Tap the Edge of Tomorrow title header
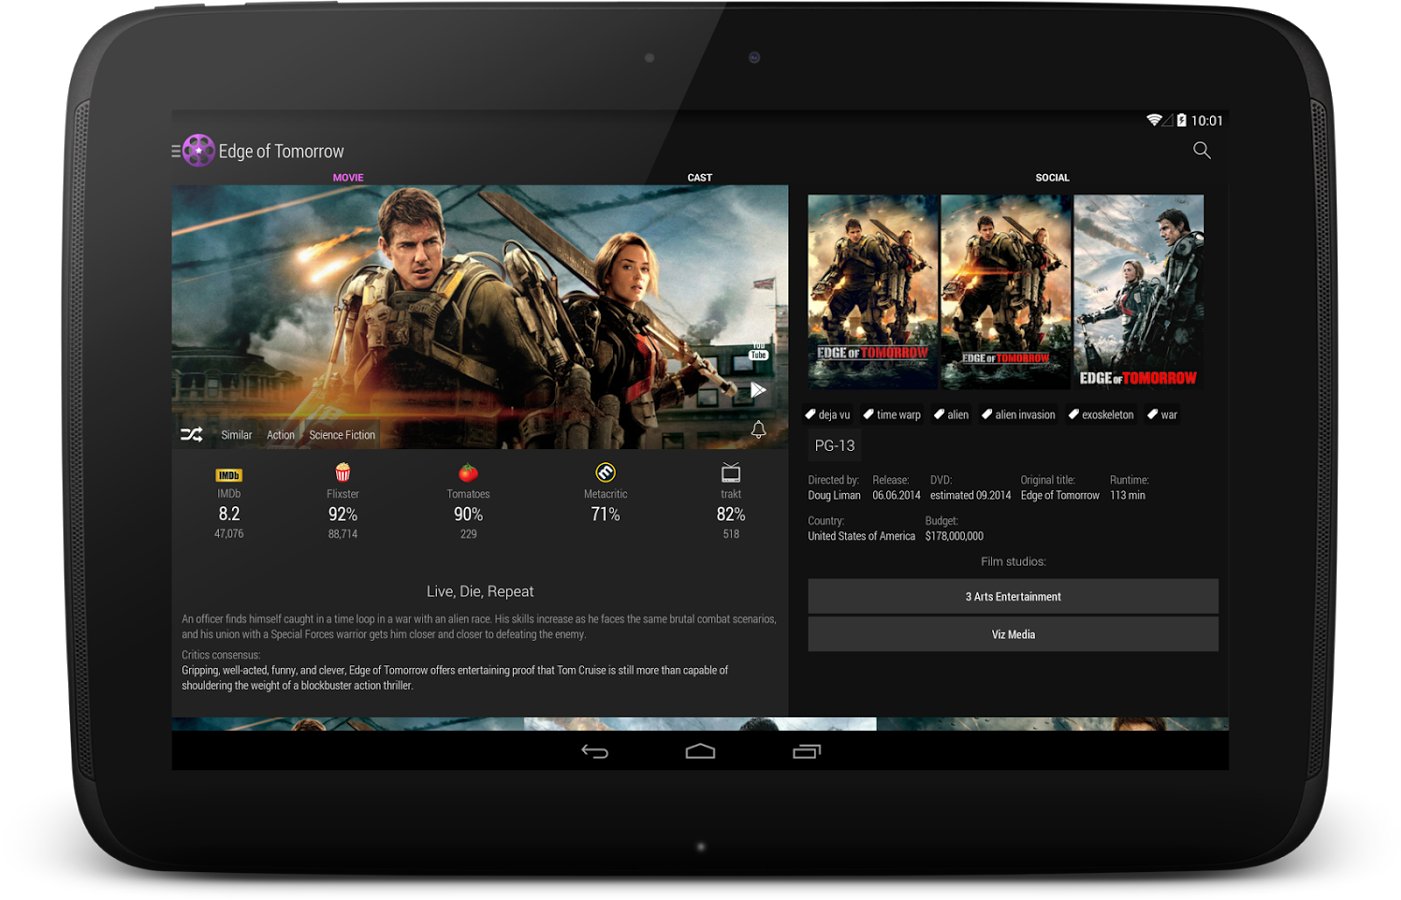Viewport: 1401px width, 900px height. [x=281, y=151]
